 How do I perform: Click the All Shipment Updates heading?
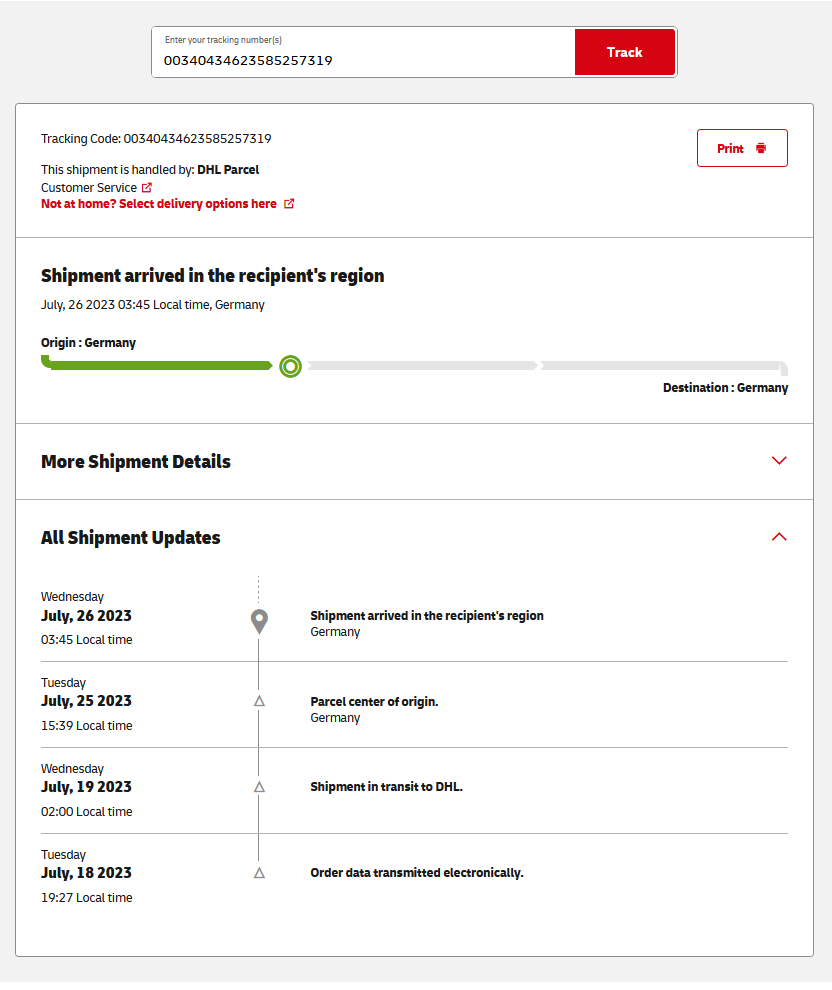click(x=131, y=537)
